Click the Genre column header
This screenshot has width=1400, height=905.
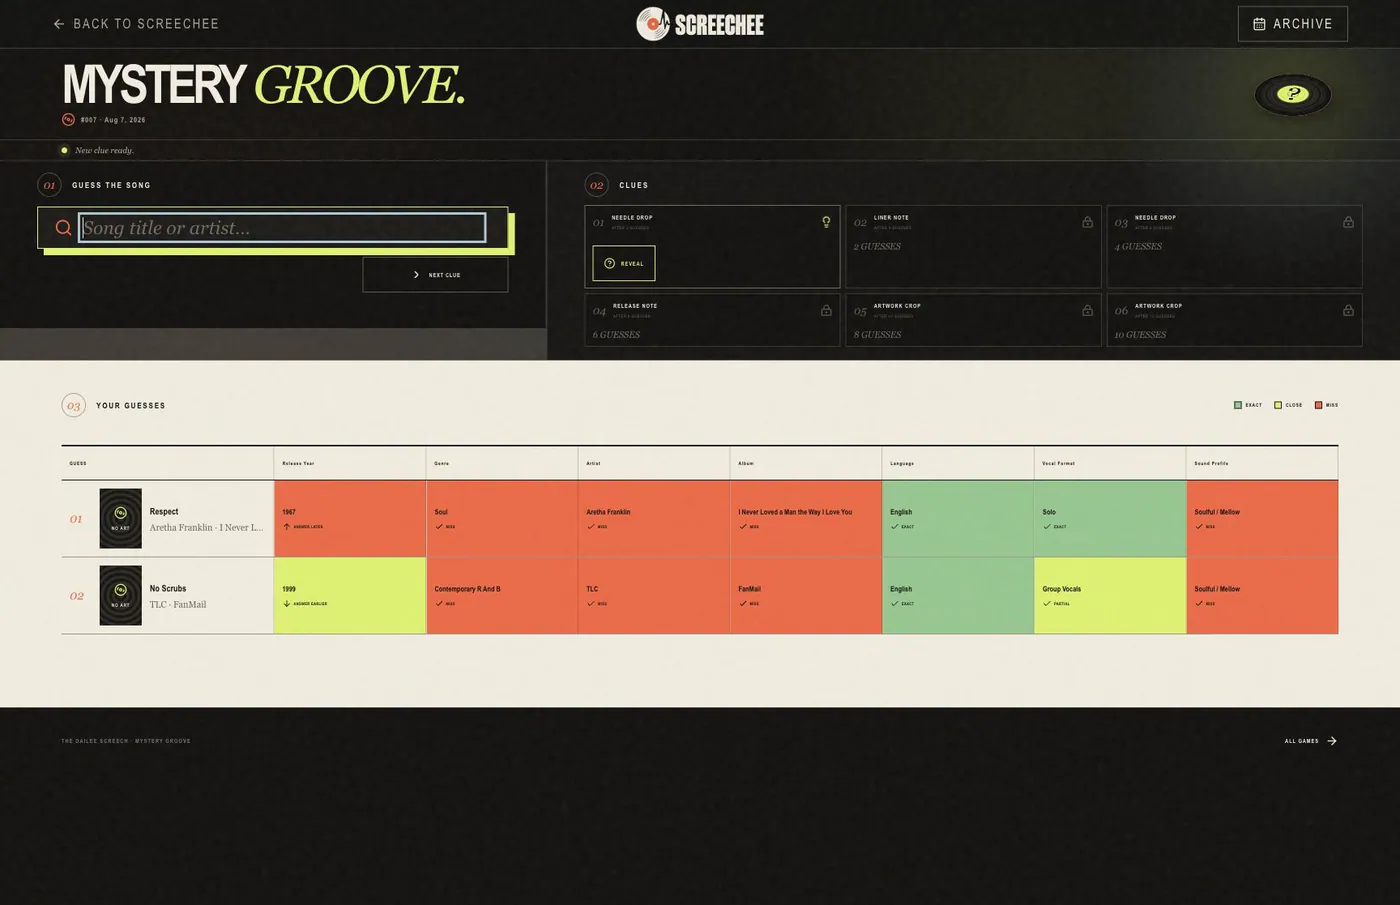[x=502, y=463]
